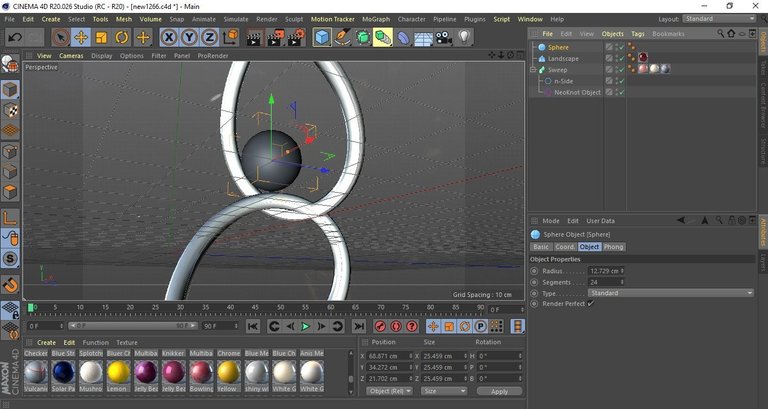Image resolution: width=768 pixels, height=409 pixels.
Task: Toggle X axis lock
Action: click(168, 37)
